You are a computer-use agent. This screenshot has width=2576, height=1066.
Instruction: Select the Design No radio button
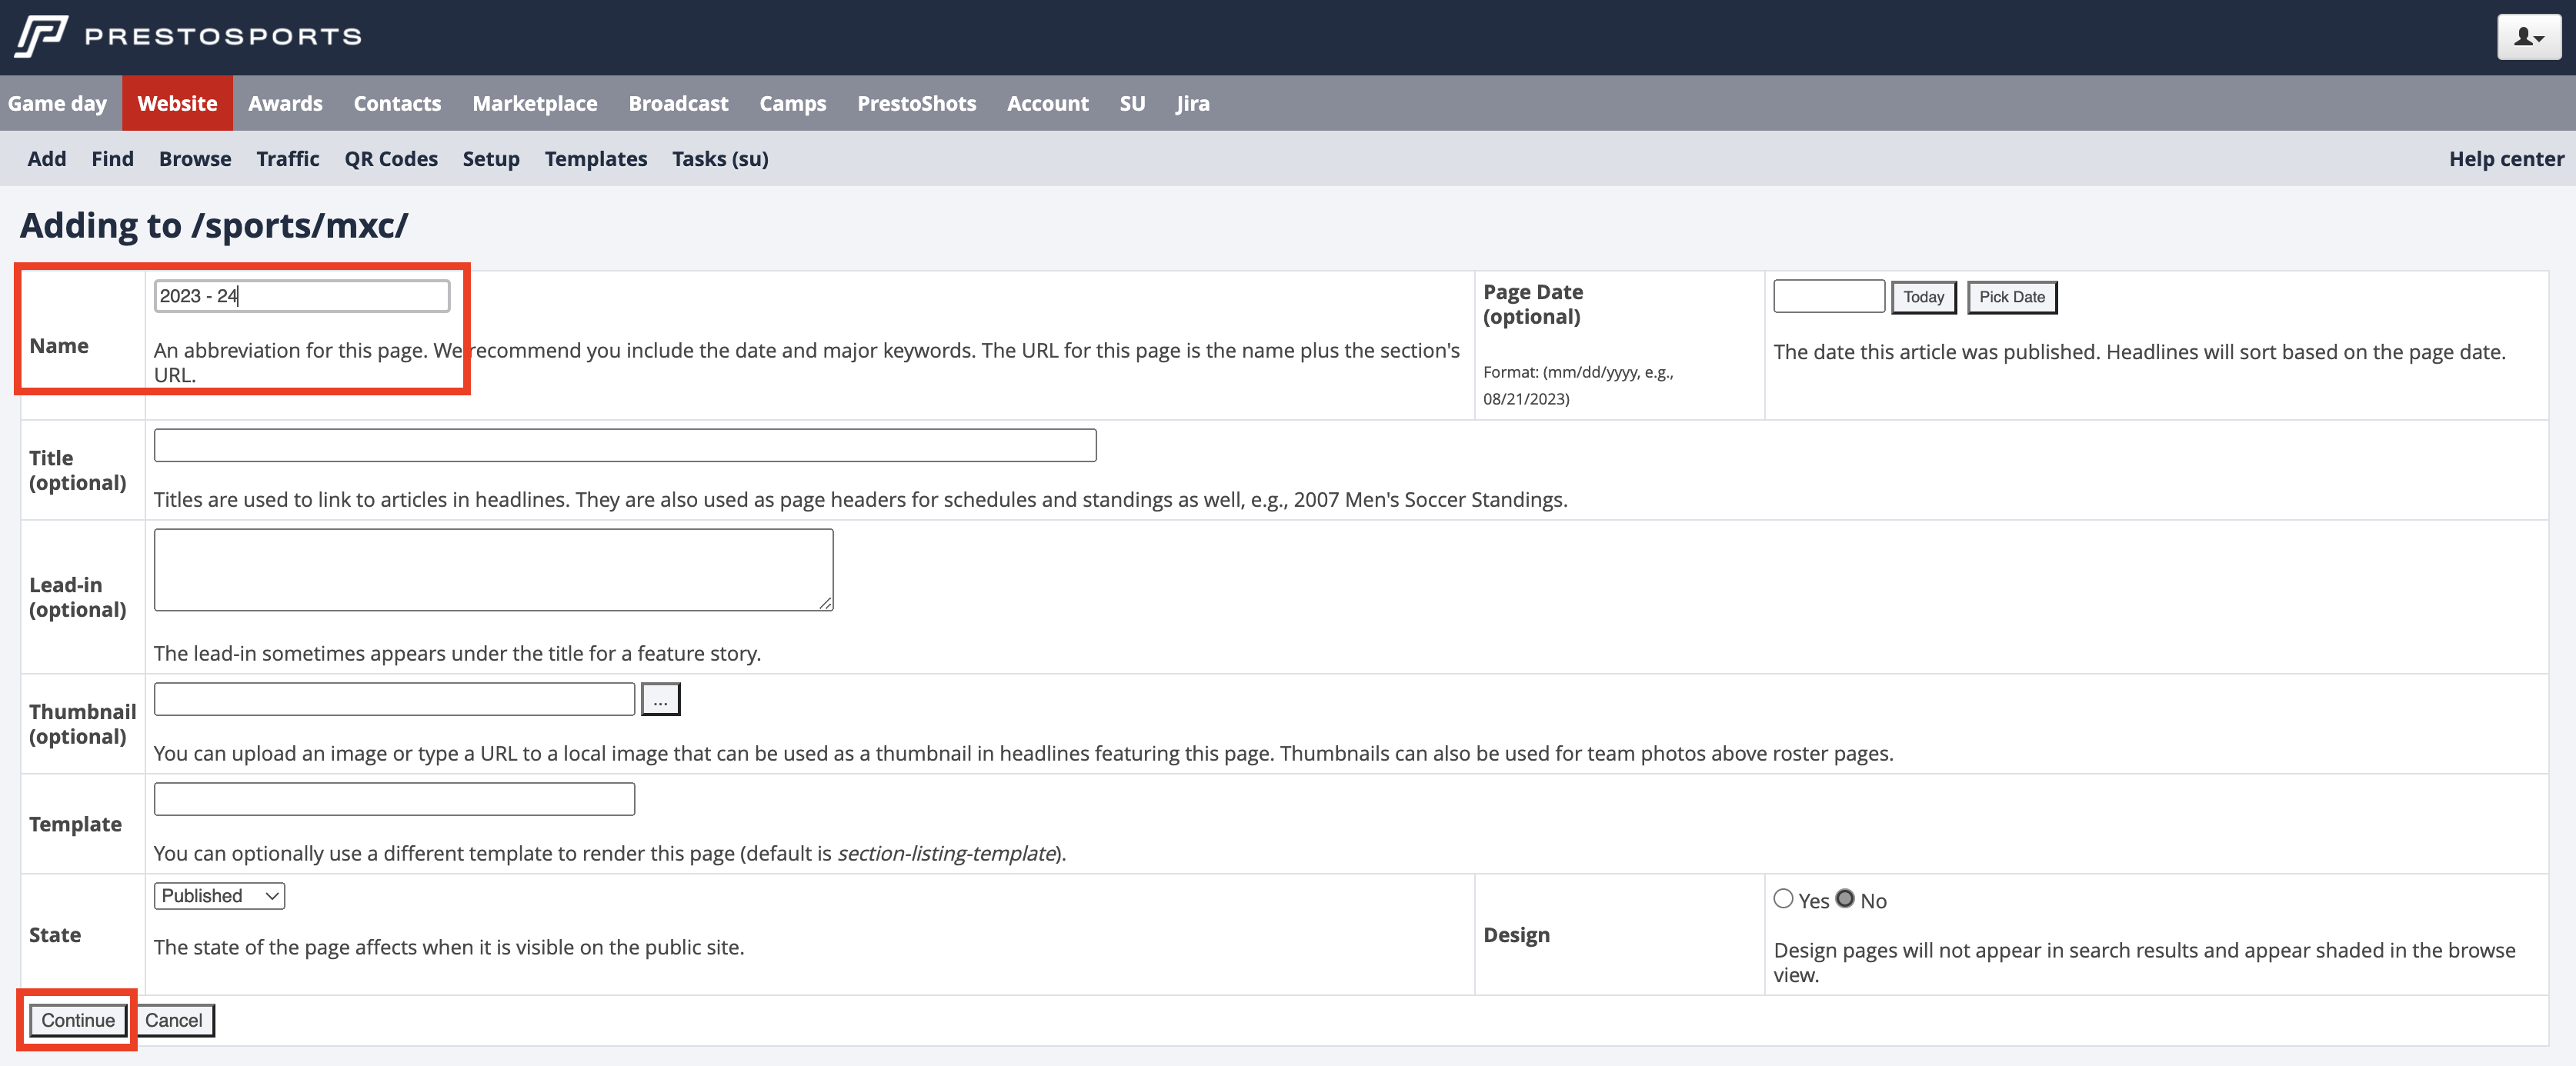coord(1845,899)
